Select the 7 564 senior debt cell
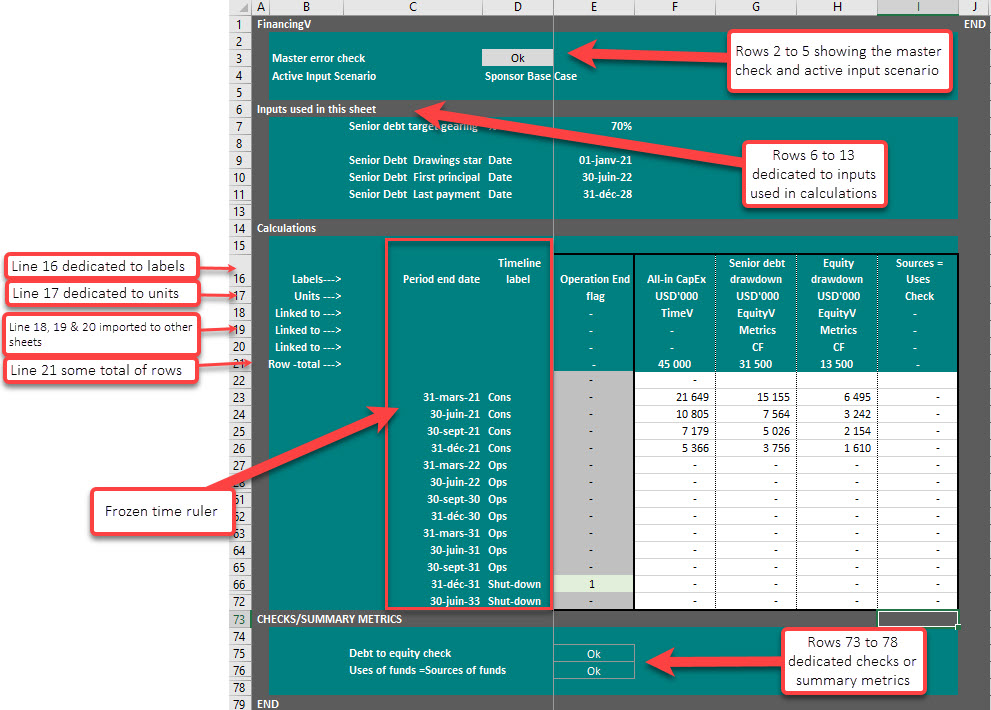This screenshot has width=991, height=710. point(755,415)
